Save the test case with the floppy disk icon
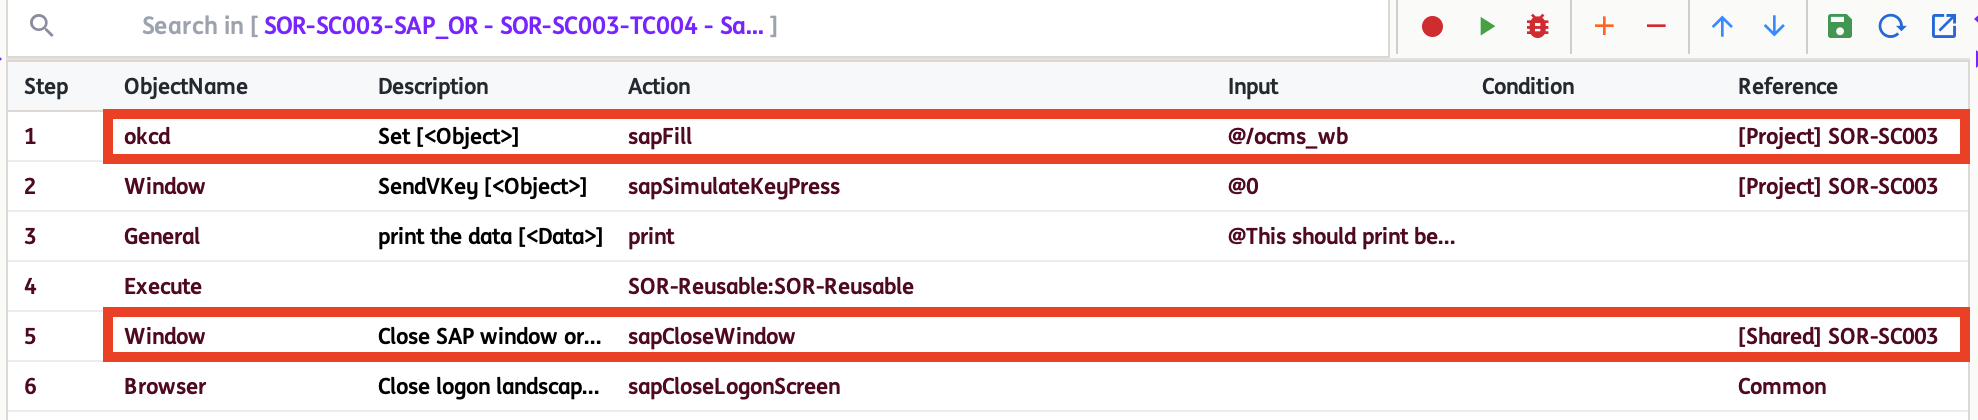Screen dimensions: 1978x420 tap(1840, 26)
